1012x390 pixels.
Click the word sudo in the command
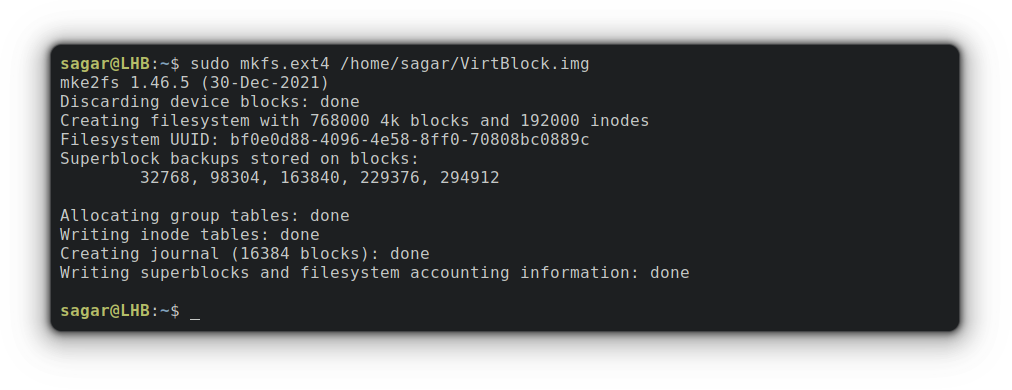210,64
